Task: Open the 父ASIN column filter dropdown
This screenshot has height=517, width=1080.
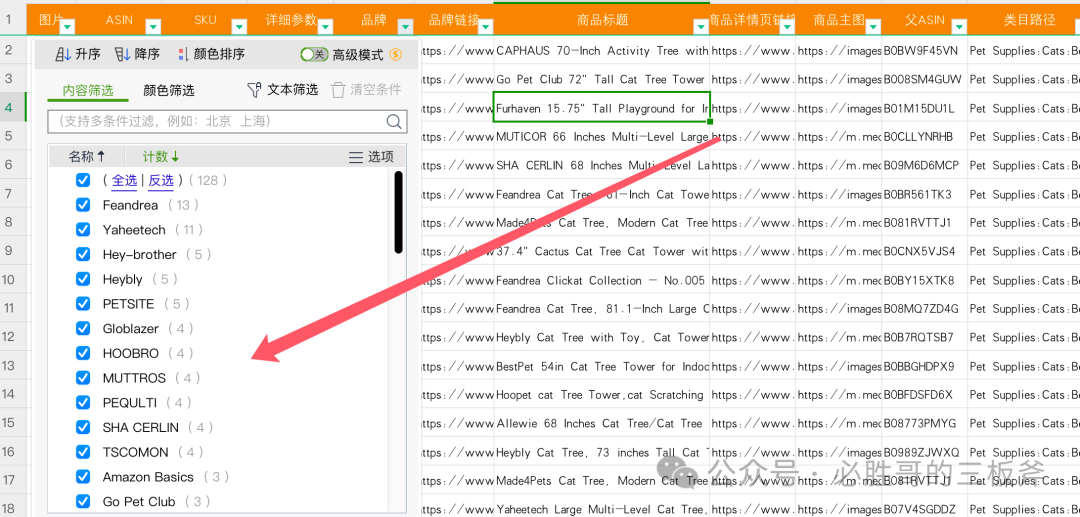Action: (x=959, y=28)
